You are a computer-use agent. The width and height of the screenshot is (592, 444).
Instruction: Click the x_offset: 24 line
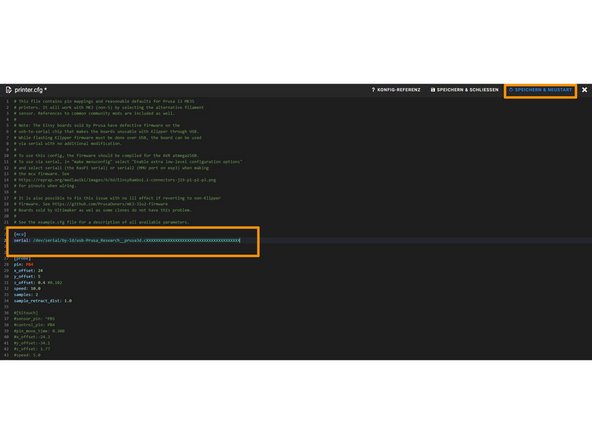click(28, 270)
